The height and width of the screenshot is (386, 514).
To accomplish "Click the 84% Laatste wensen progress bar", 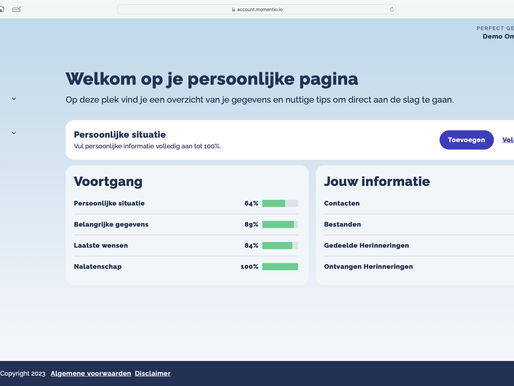I will [x=280, y=245].
